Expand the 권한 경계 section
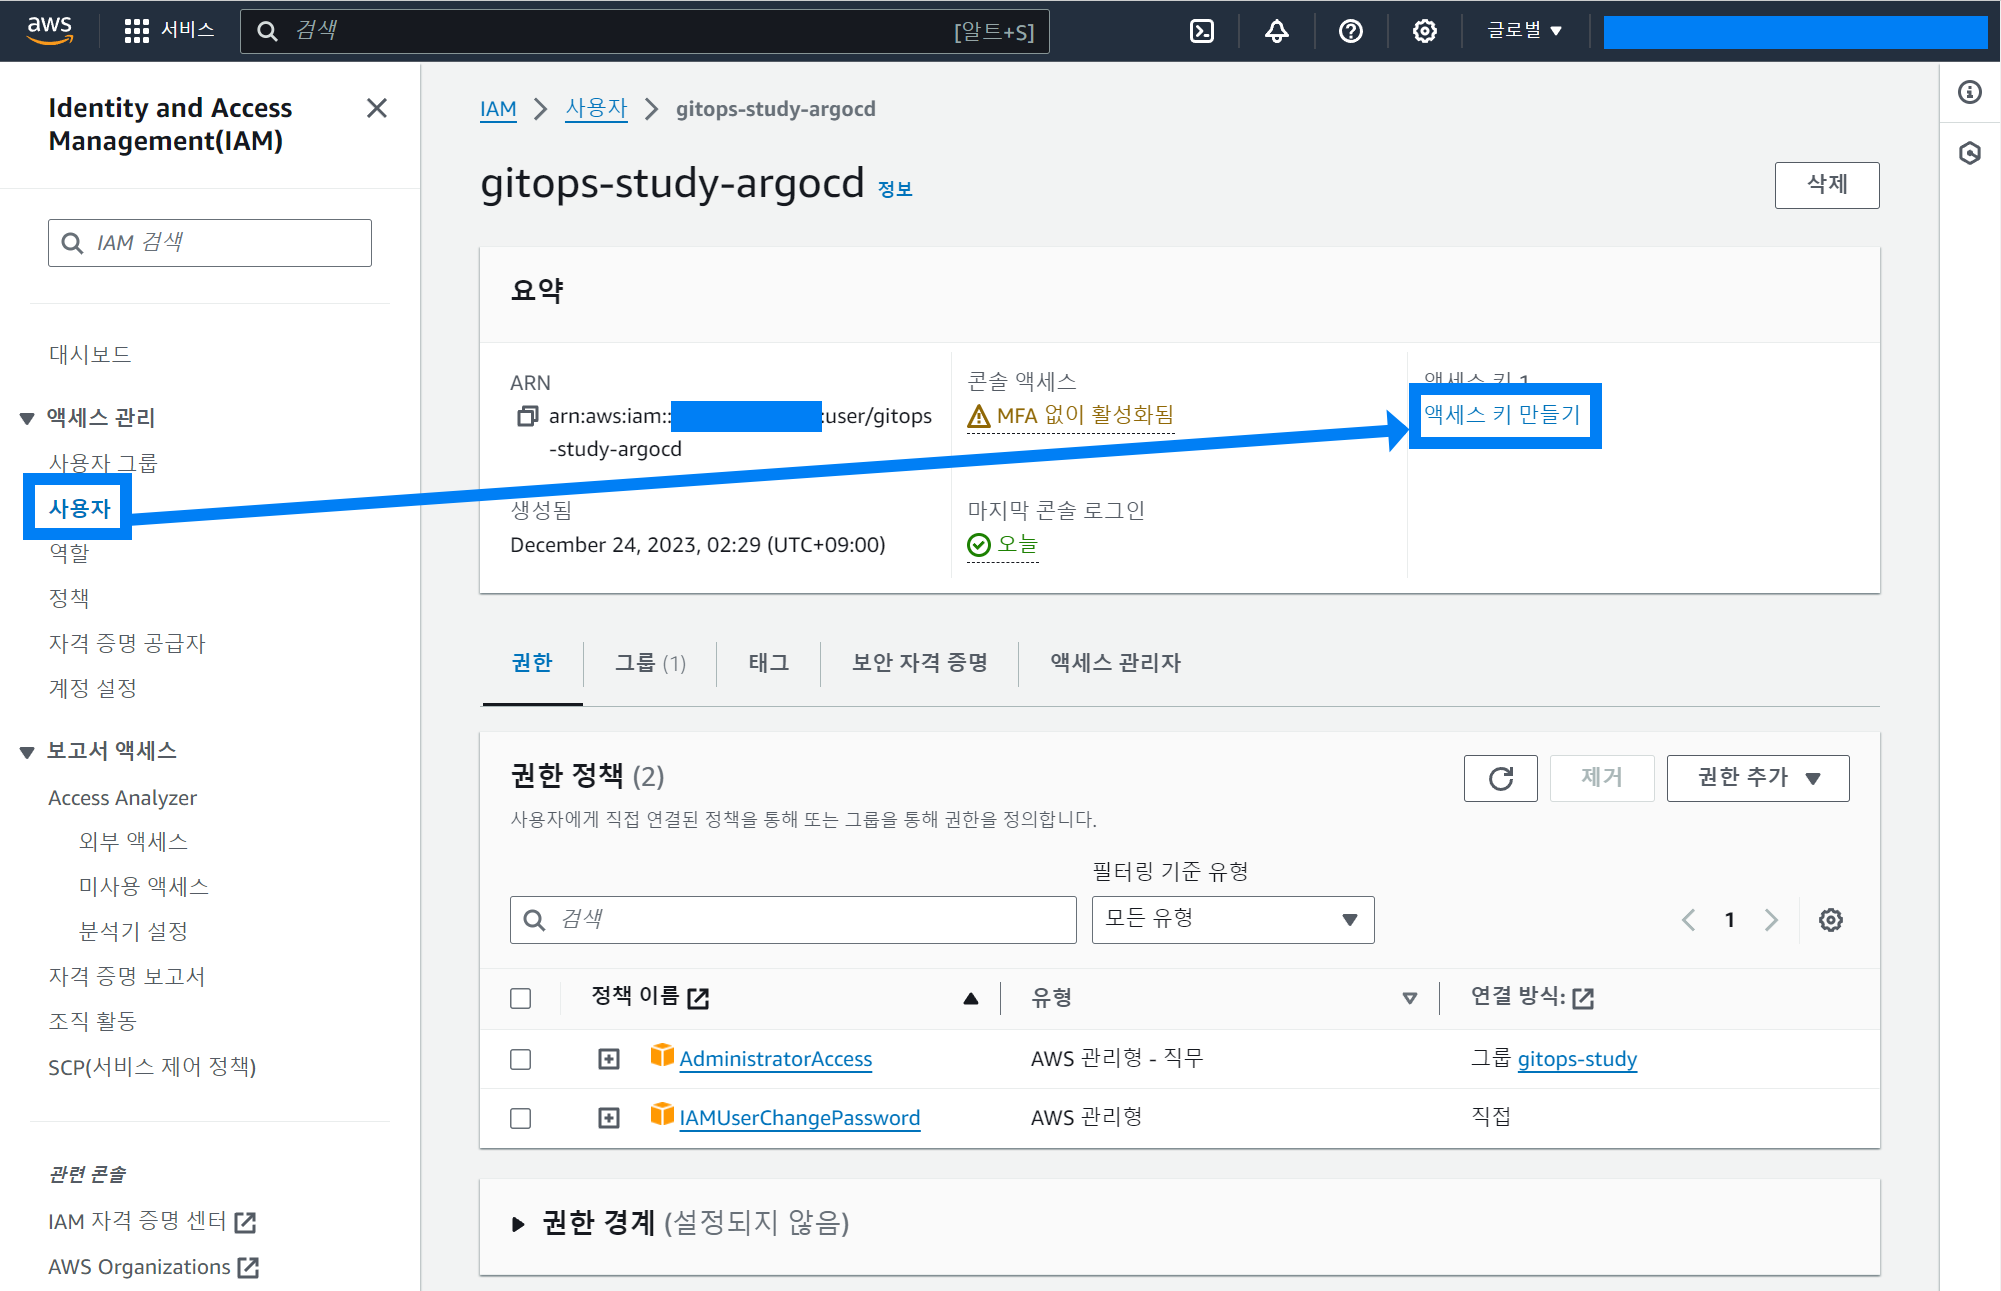The image size is (2001, 1291). [x=518, y=1224]
